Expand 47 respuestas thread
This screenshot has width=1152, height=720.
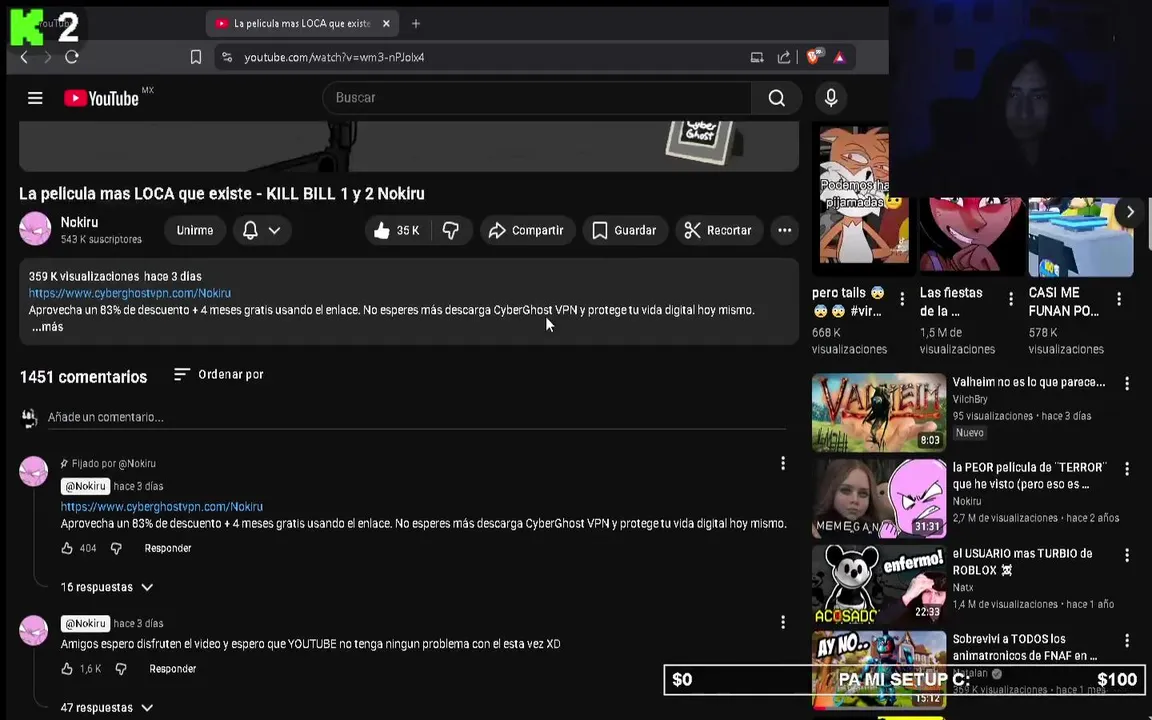(107, 708)
